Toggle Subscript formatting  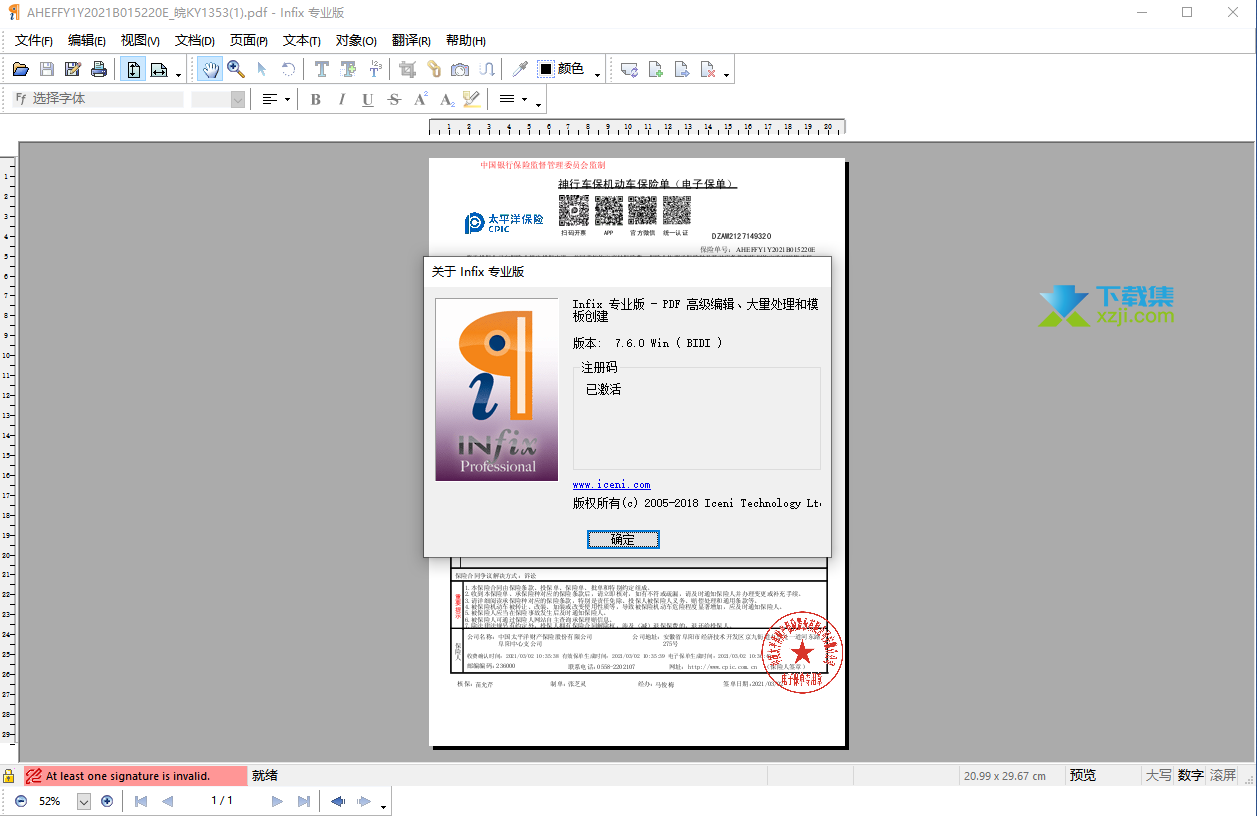pyautogui.click(x=447, y=99)
